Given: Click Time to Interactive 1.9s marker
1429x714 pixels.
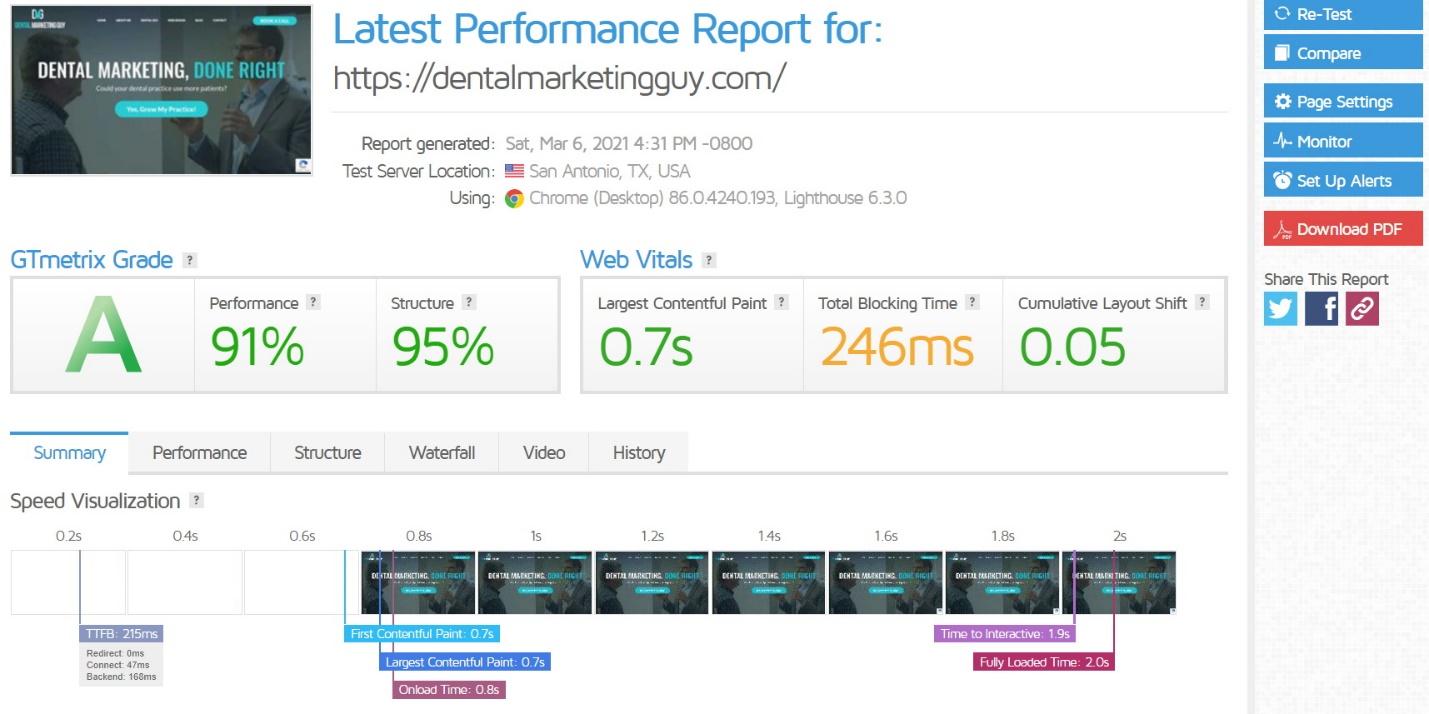Looking at the screenshot, I should 1004,633.
